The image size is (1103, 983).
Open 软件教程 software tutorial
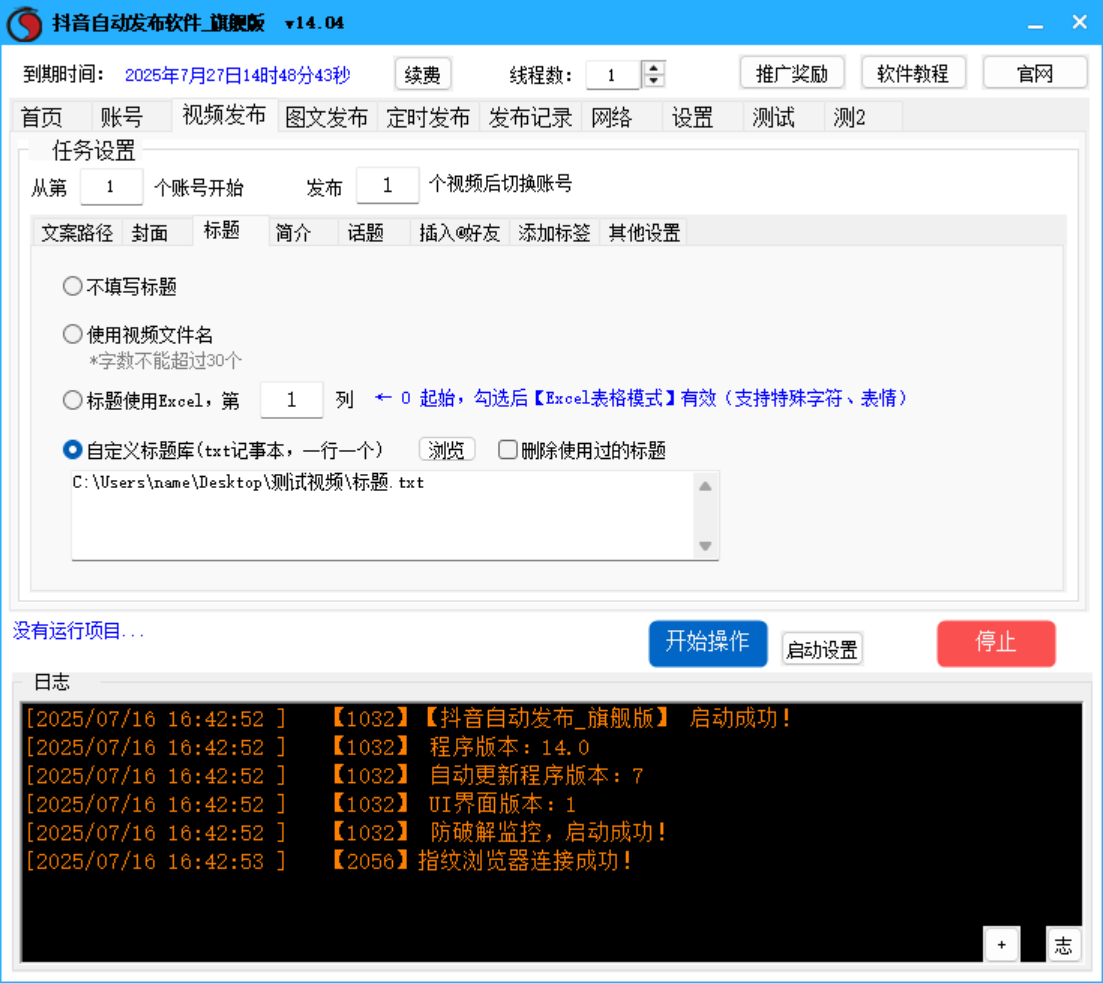(913, 73)
